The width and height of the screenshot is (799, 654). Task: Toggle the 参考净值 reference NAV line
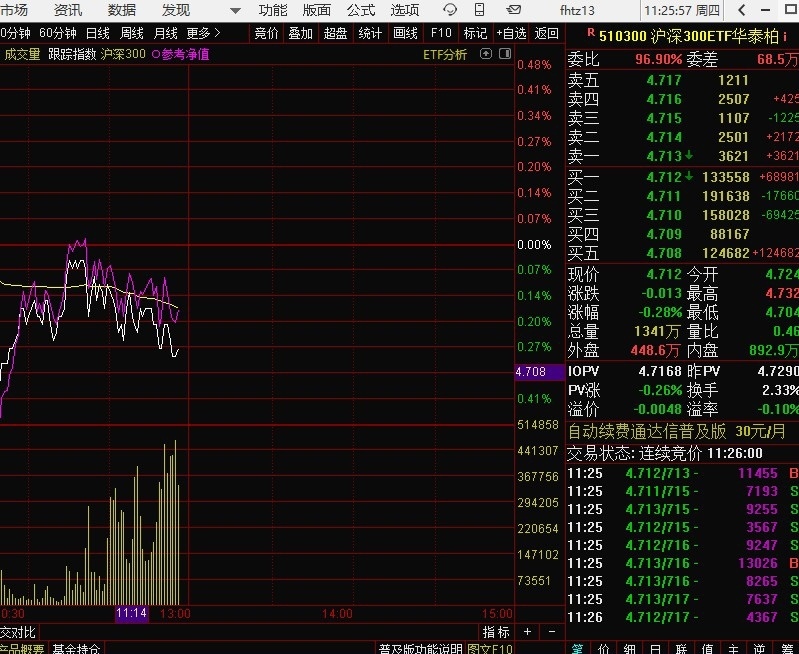(x=180, y=54)
